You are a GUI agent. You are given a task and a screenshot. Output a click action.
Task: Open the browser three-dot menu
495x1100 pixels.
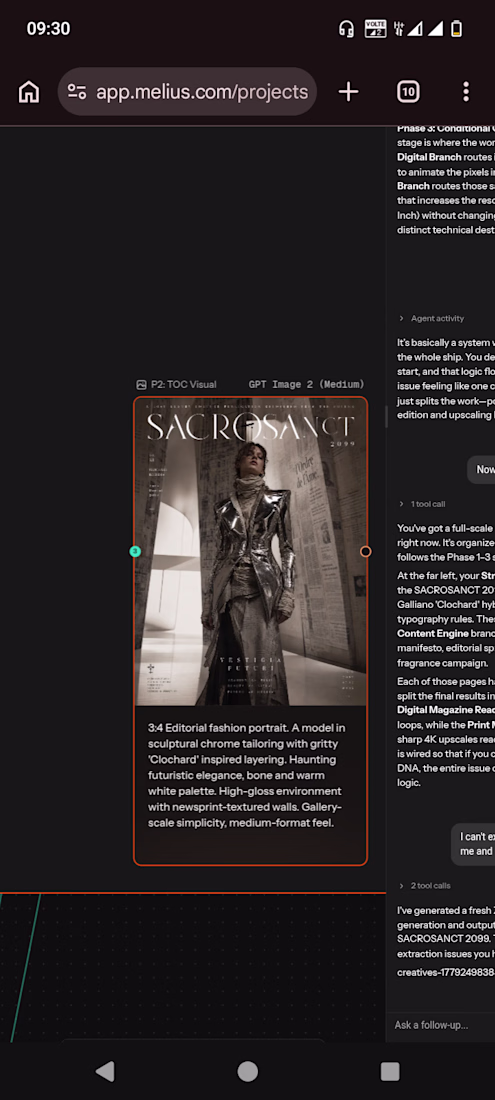click(466, 92)
